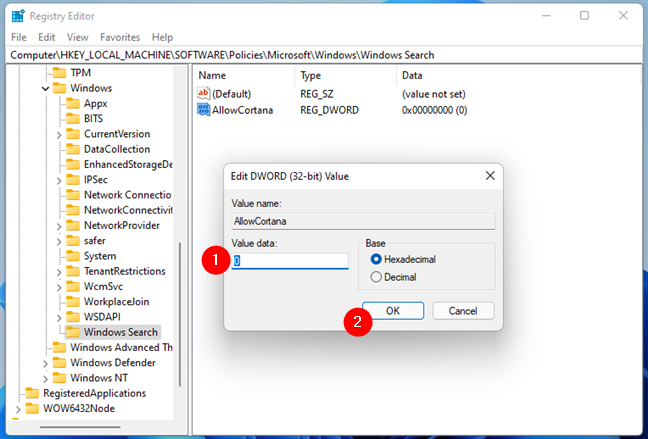Click the NetworkProvider folder icon
The image size is (648, 439).
pos(73,225)
